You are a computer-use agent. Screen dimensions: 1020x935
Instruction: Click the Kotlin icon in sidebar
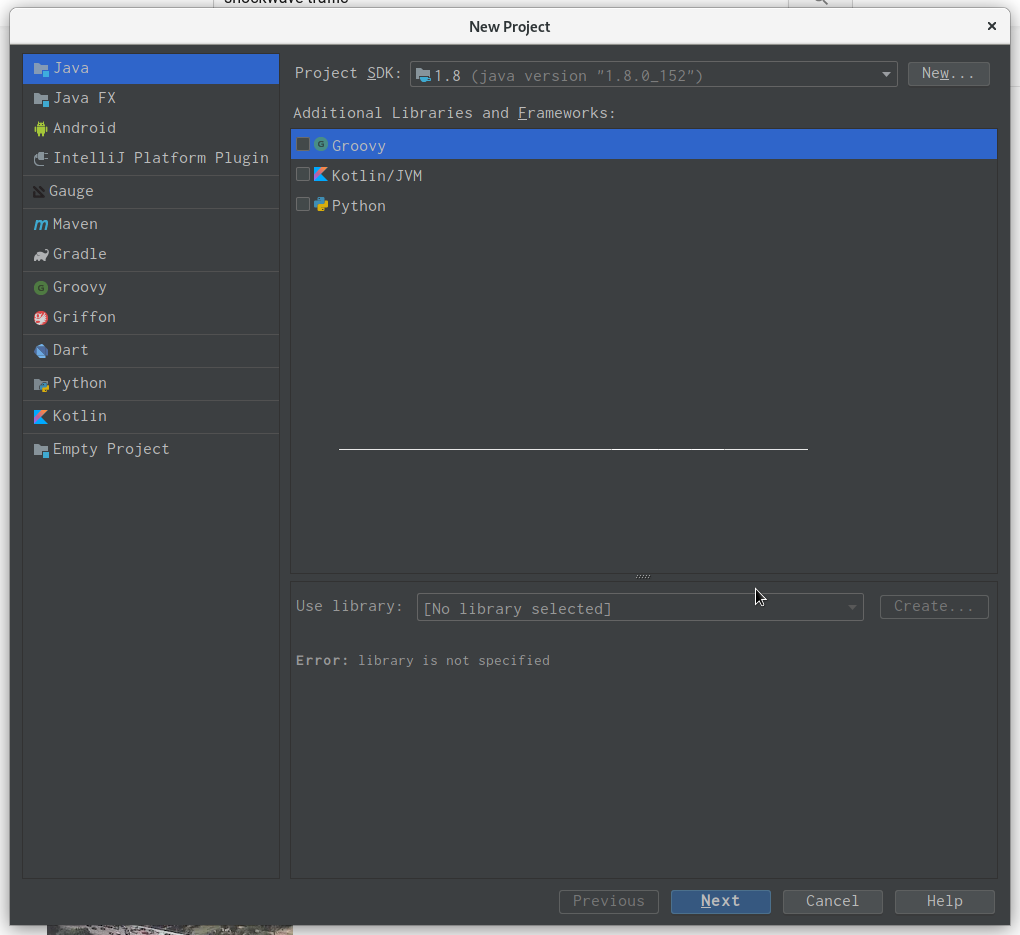[x=41, y=416]
